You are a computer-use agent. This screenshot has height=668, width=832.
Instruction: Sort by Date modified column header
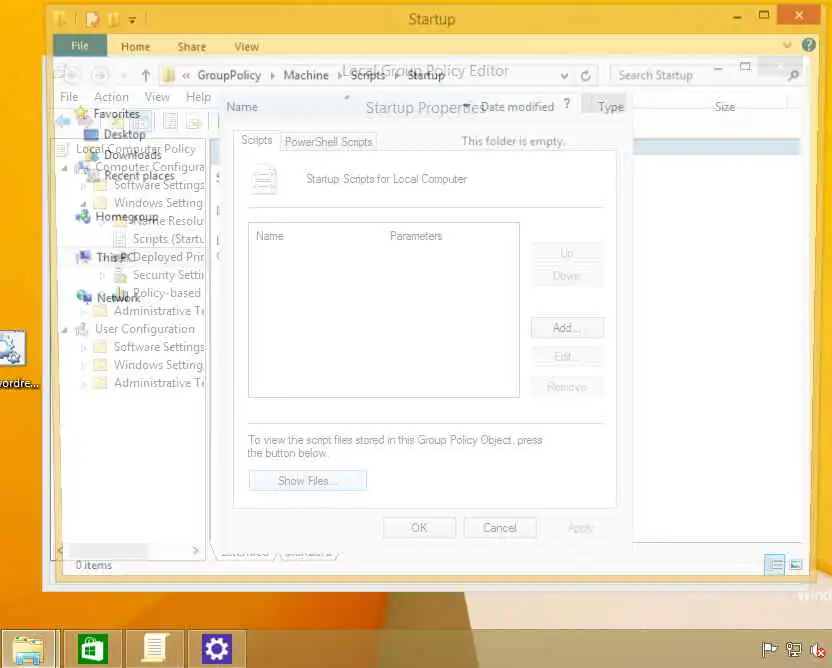[517, 107]
